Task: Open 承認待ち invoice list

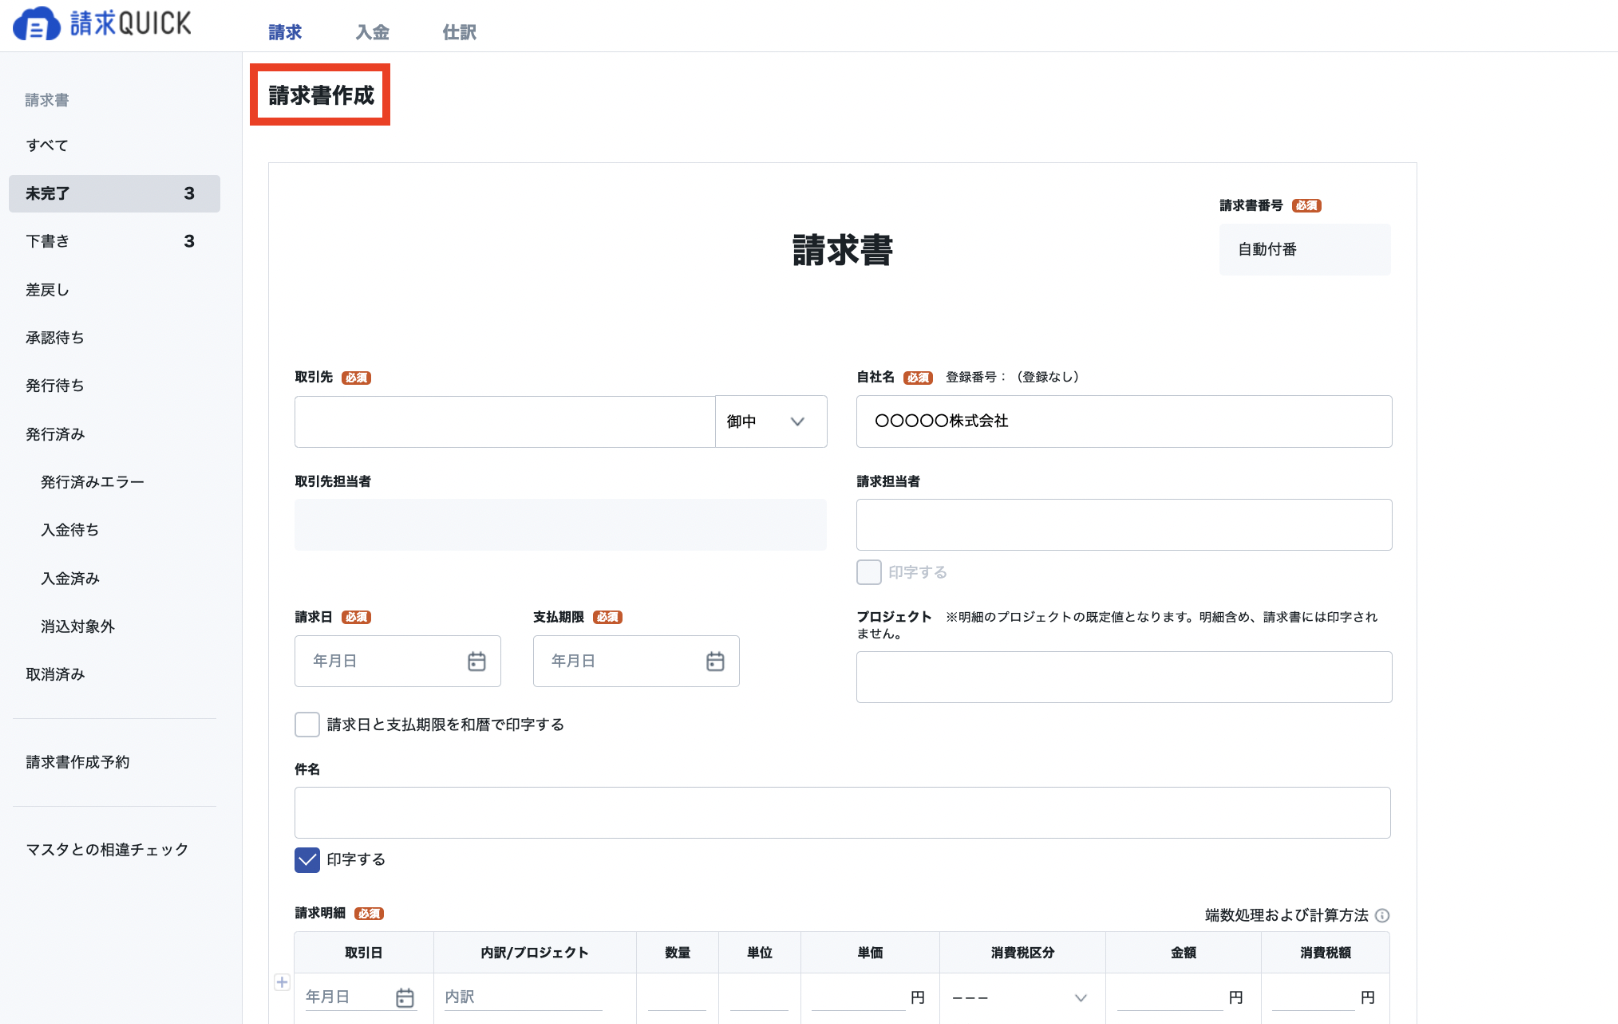Action: tap(55, 338)
